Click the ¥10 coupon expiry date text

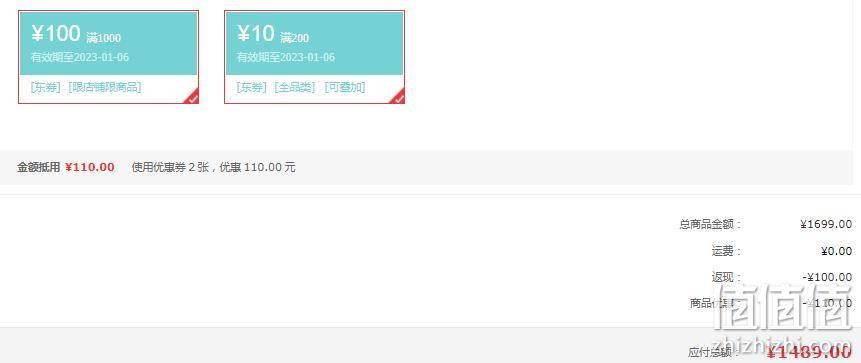(x=286, y=57)
